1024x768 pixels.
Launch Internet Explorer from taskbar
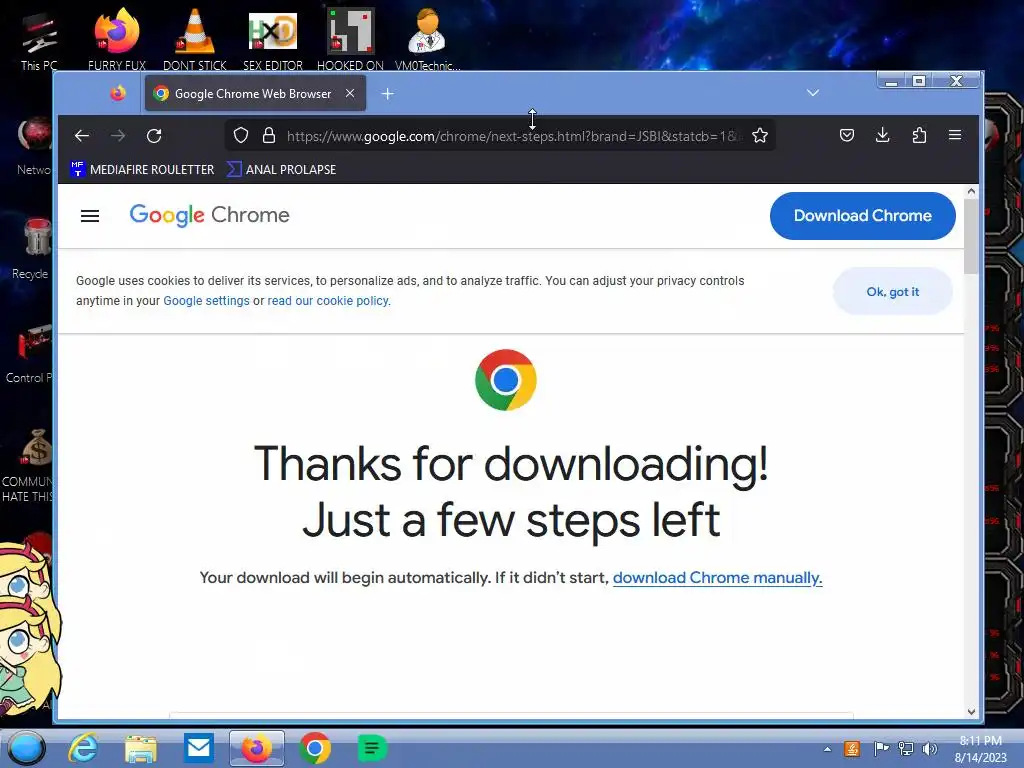(x=84, y=748)
